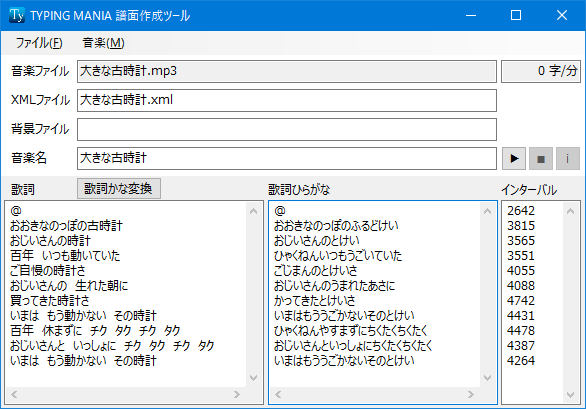Click lyric line おおきなのっぽの古時計

pyautogui.click(x=66, y=226)
